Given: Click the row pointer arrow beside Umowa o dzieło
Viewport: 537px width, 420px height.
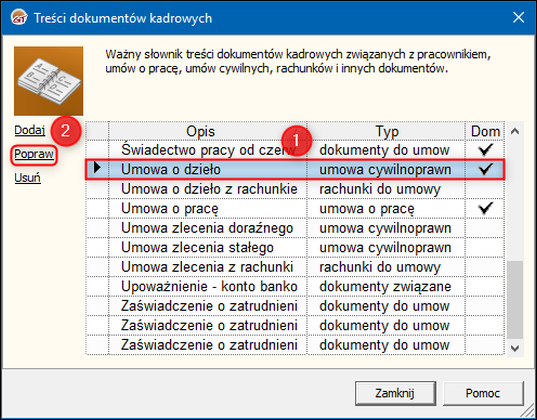Looking at the screenshot, I should pyautogui.click(x=97, y=168).
